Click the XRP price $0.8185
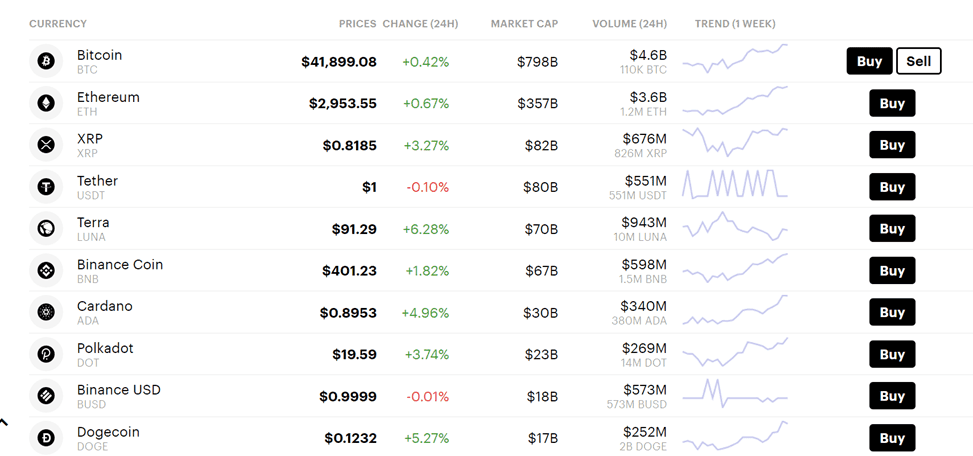 (x=349, y=145)
